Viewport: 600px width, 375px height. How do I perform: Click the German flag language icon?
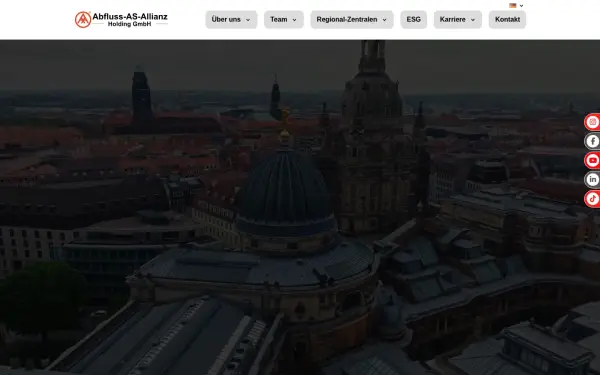pyautogui.click(x=513, y=5)
